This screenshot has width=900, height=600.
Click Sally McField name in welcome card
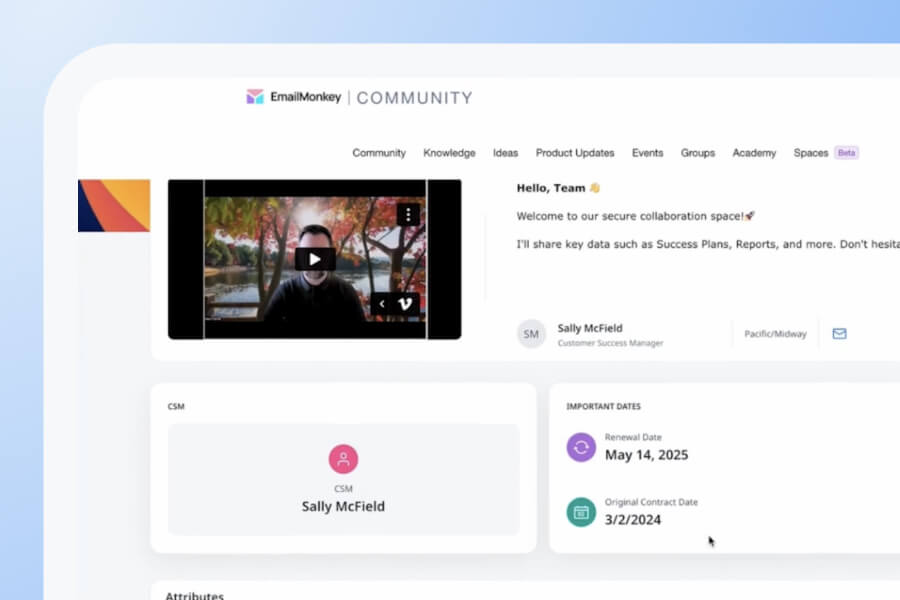590,328
